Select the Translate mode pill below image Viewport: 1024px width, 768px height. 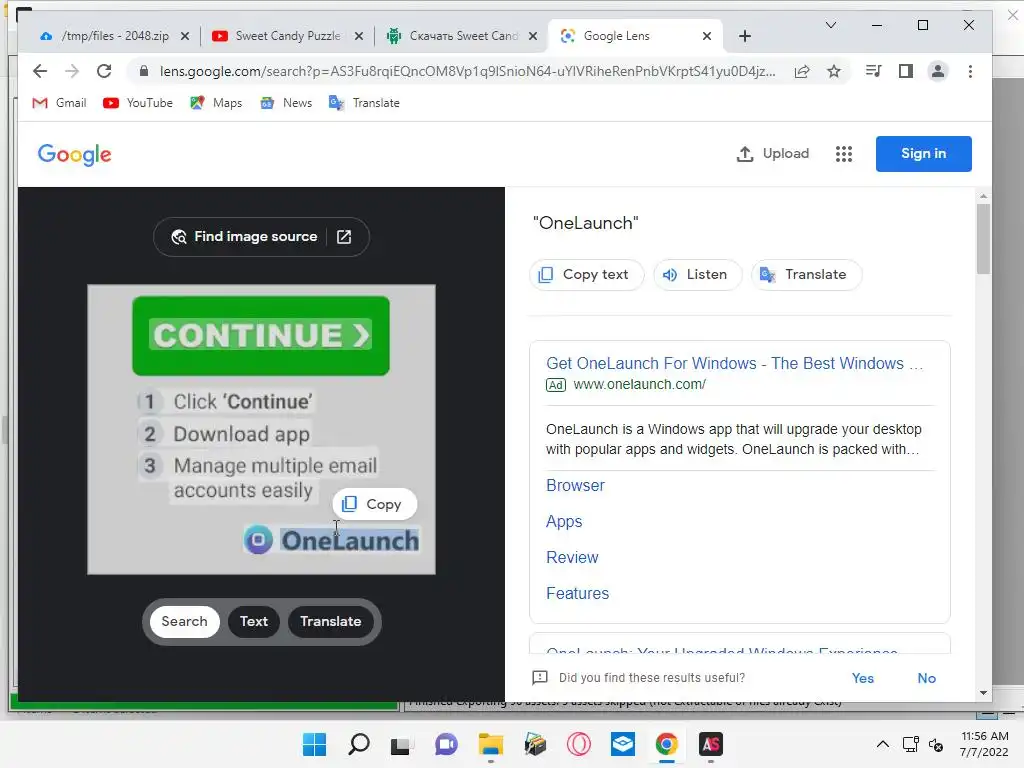[331, 622]
